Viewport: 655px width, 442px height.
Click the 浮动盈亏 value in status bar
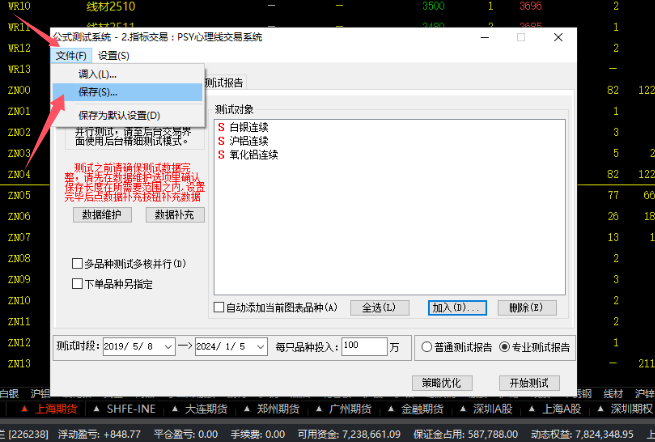(x=122, y=434)
